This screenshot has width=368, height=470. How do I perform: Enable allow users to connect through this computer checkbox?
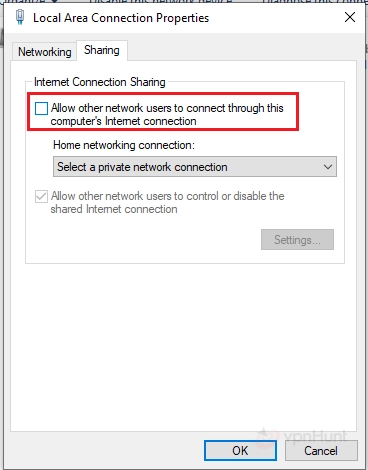[x=41, y=109]
